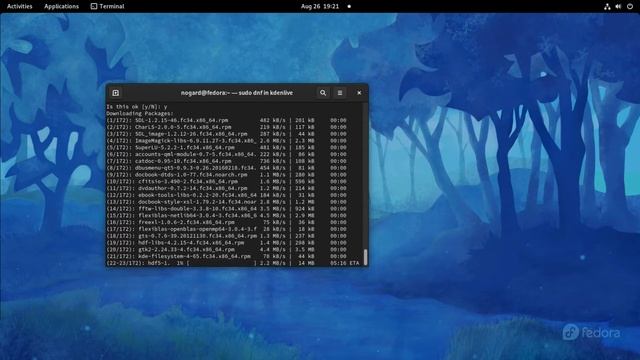Click the terminal title 'sudo dnf in kdenlive'
Screen dimensions: 640x360
pyautogui.click(x=266, y=93)
